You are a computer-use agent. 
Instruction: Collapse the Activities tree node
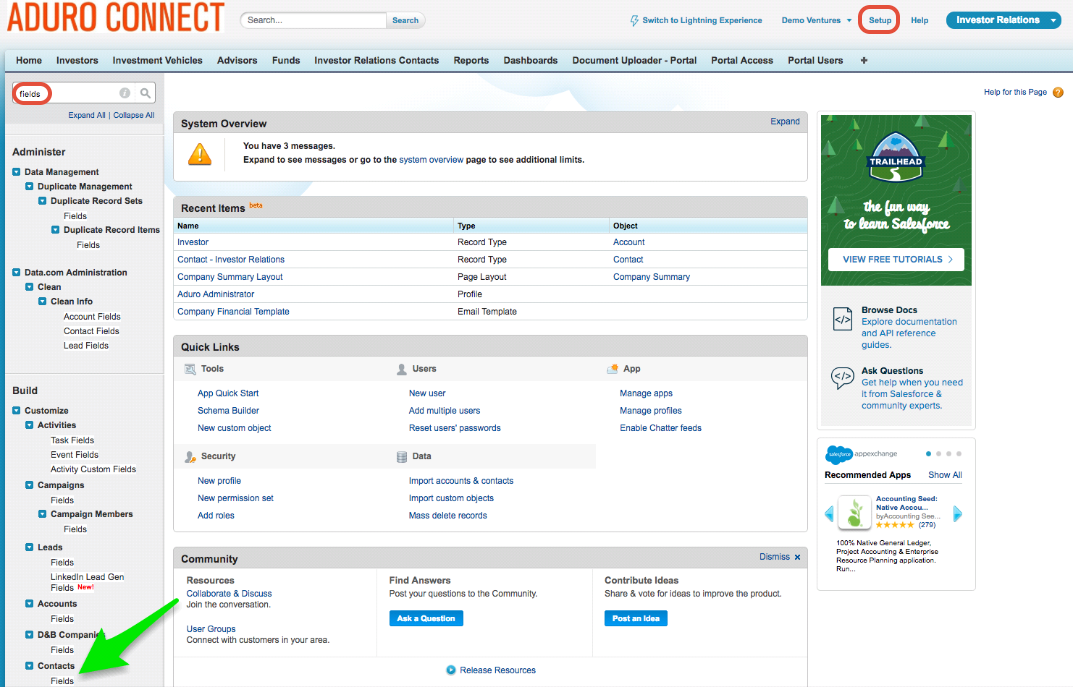coord(29,425)
